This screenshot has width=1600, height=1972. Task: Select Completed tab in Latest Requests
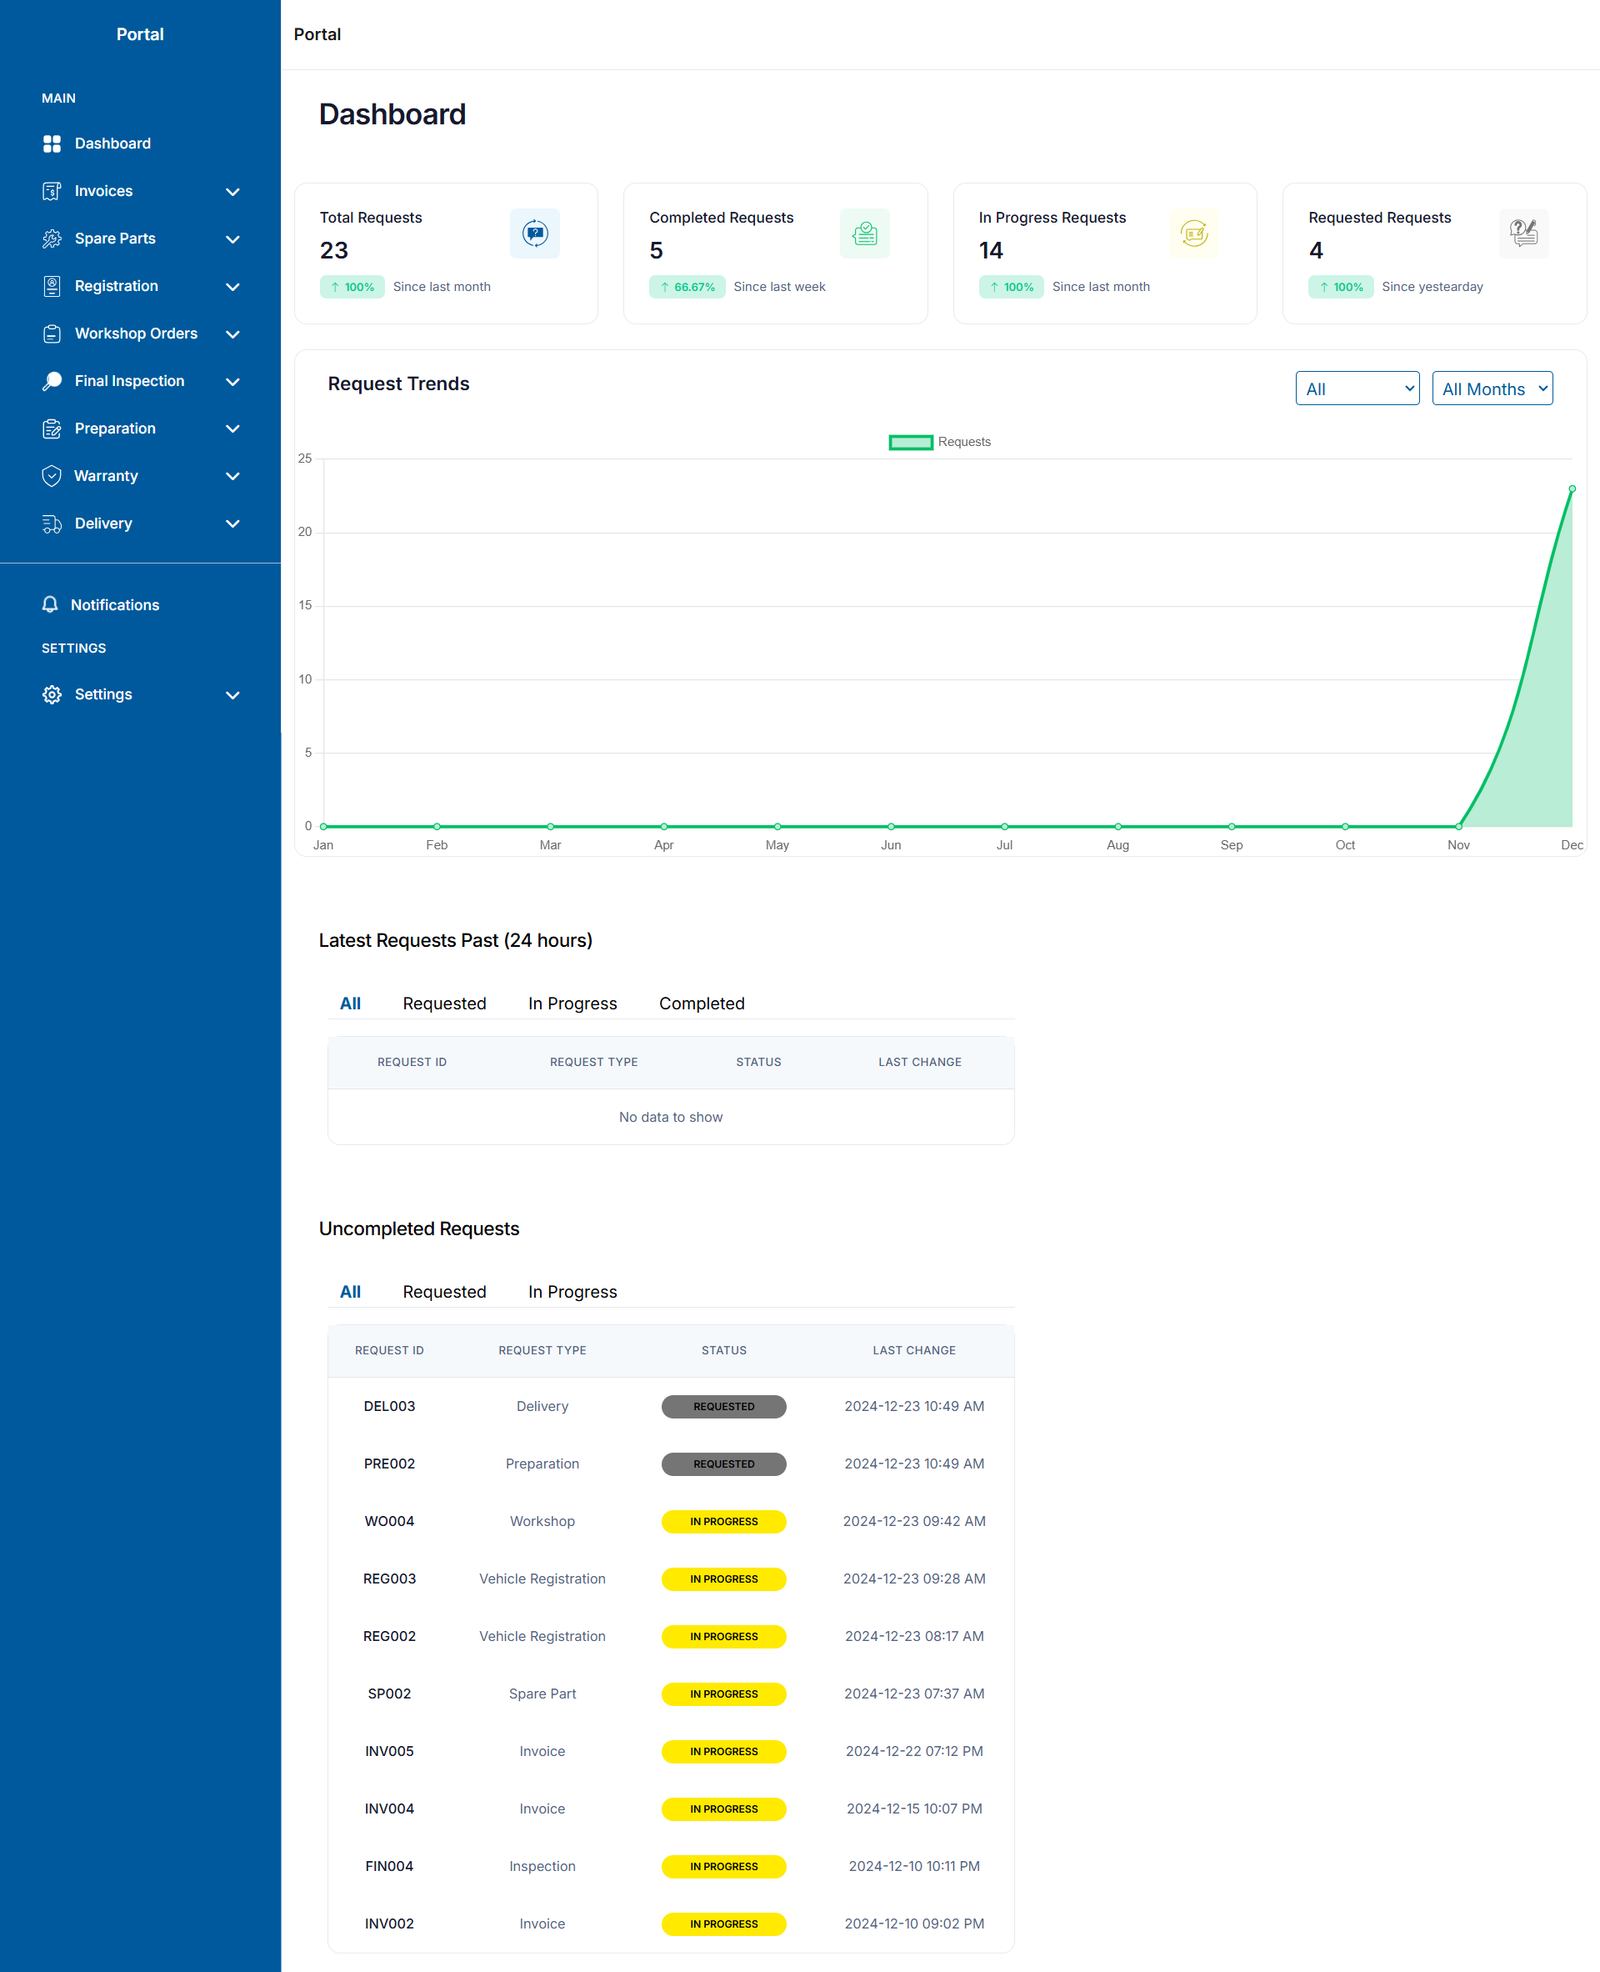point(702,1004)
